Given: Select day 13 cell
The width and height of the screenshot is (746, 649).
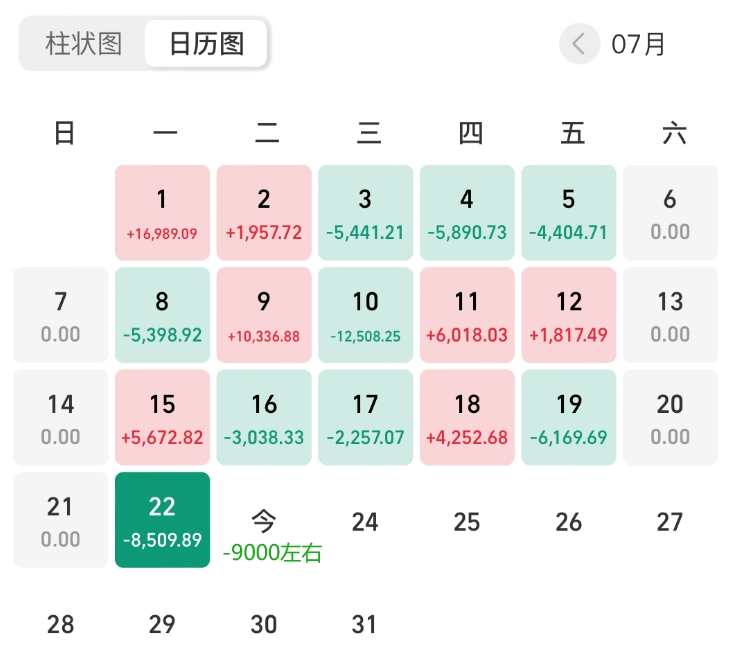Looking at the screenshot, I should pyautogui.click(x=670, y=315).
